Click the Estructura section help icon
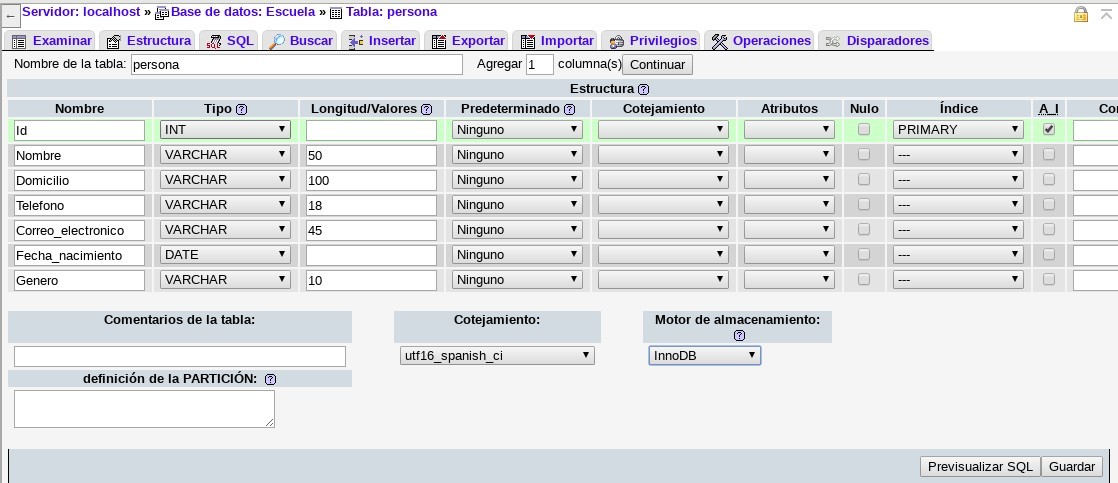The height and width of the screenshot is (483, 1118). (643, 89)
